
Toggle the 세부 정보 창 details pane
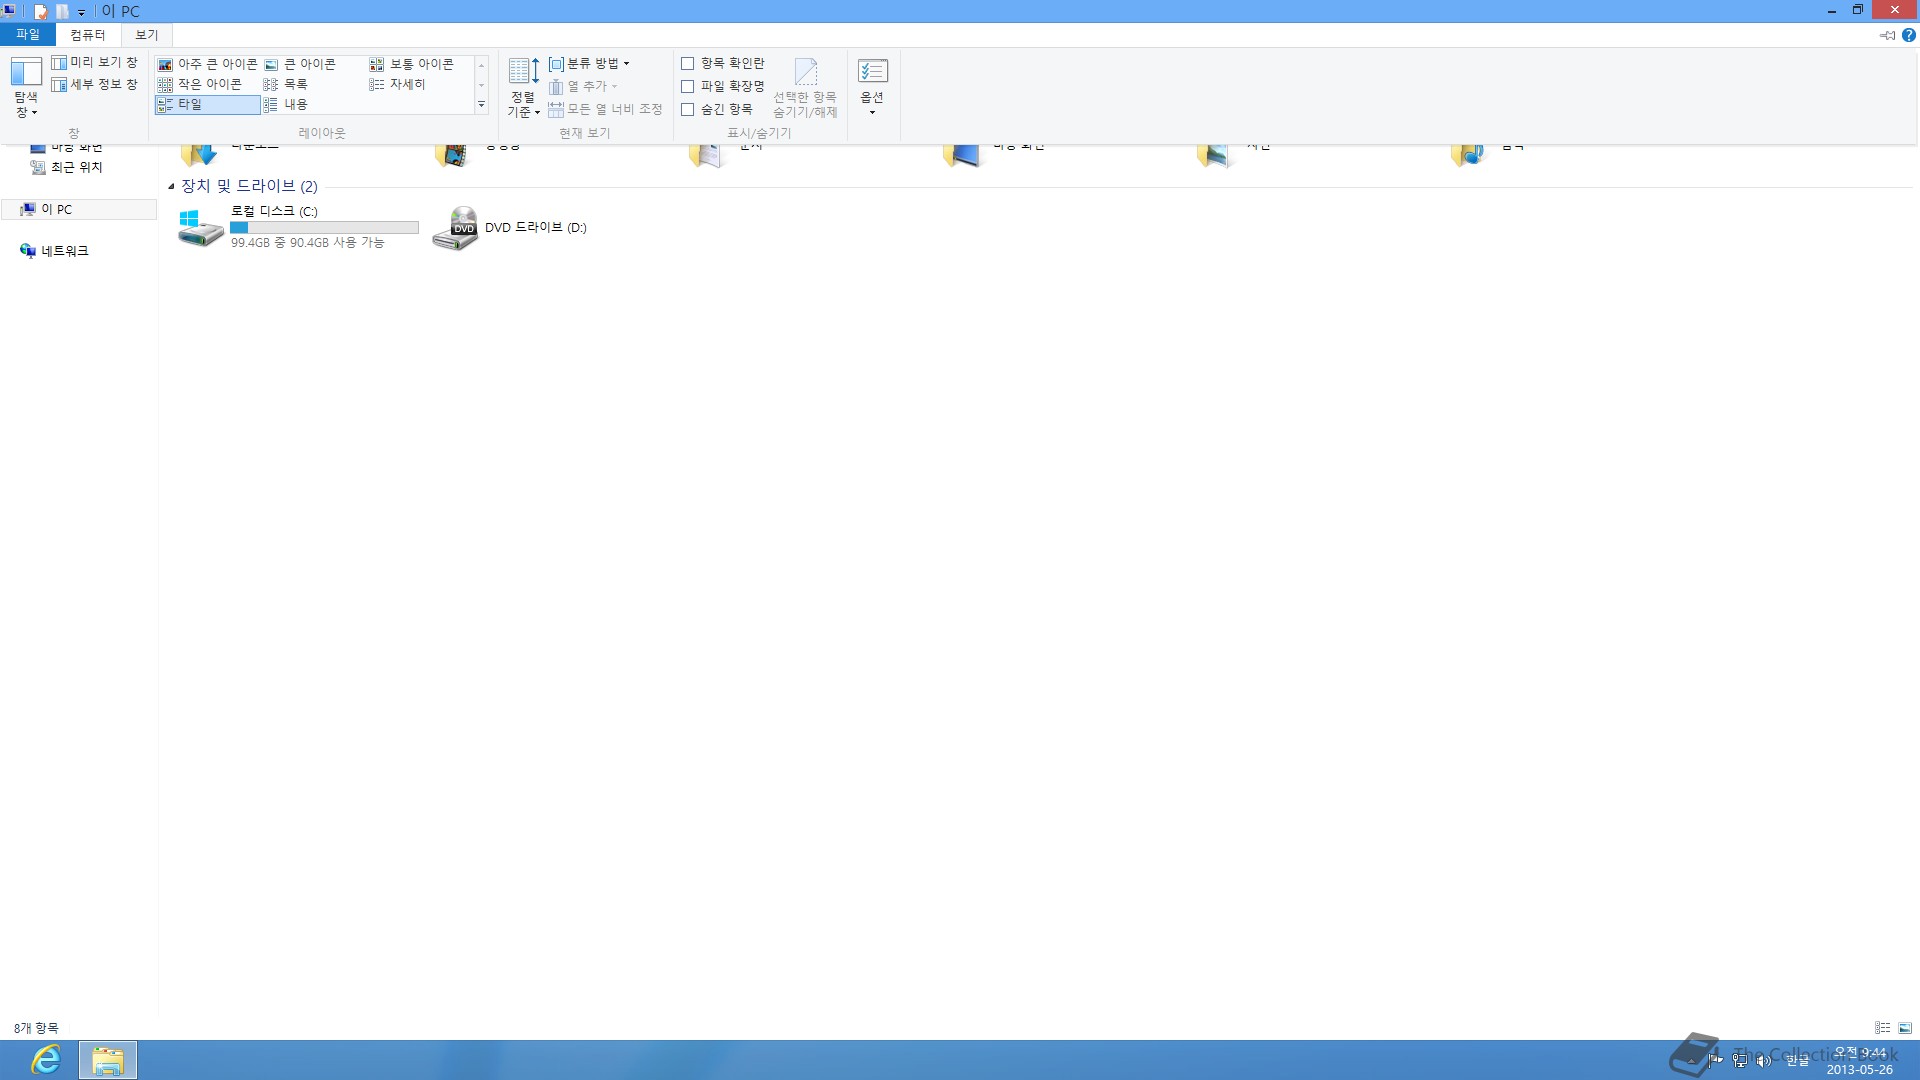[95, 85]
